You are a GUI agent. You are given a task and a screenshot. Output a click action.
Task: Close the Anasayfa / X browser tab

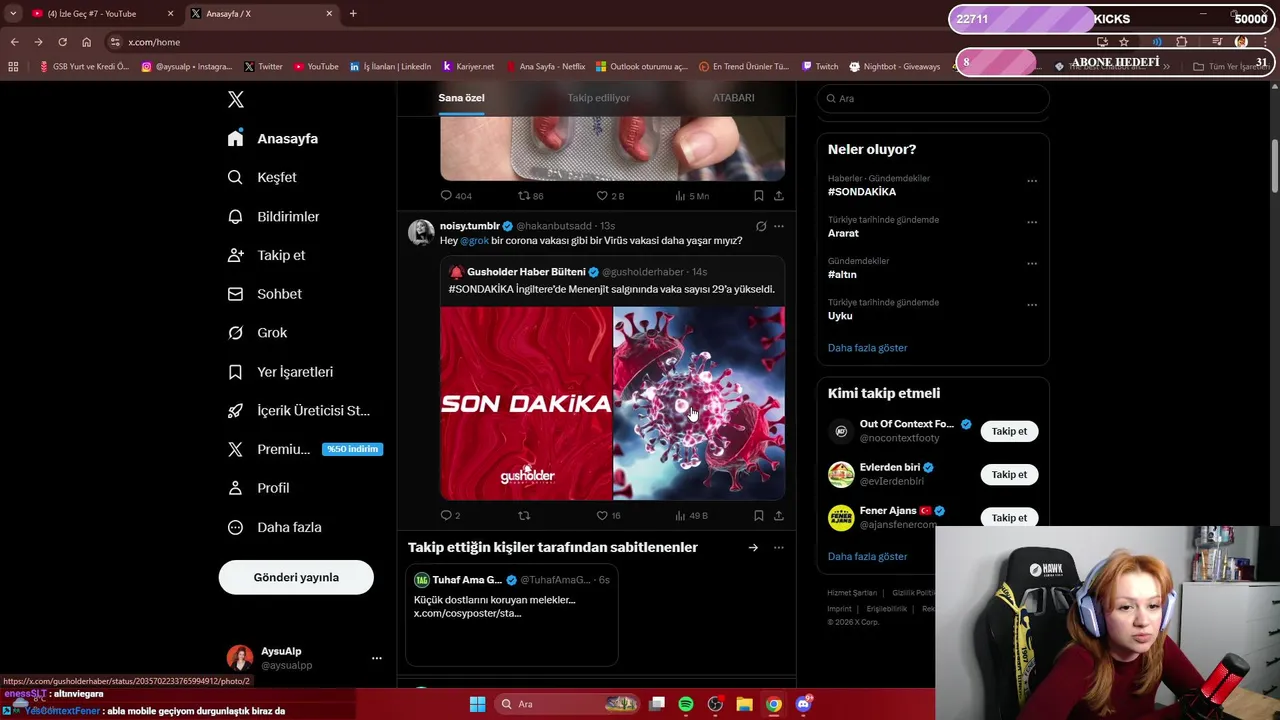(329, 14)
